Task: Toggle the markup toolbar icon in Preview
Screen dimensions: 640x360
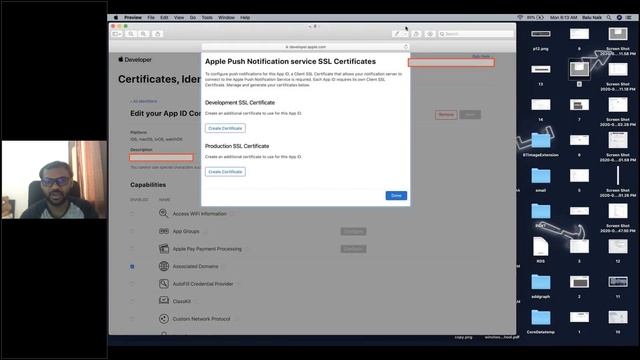Action: coord(430,34)
